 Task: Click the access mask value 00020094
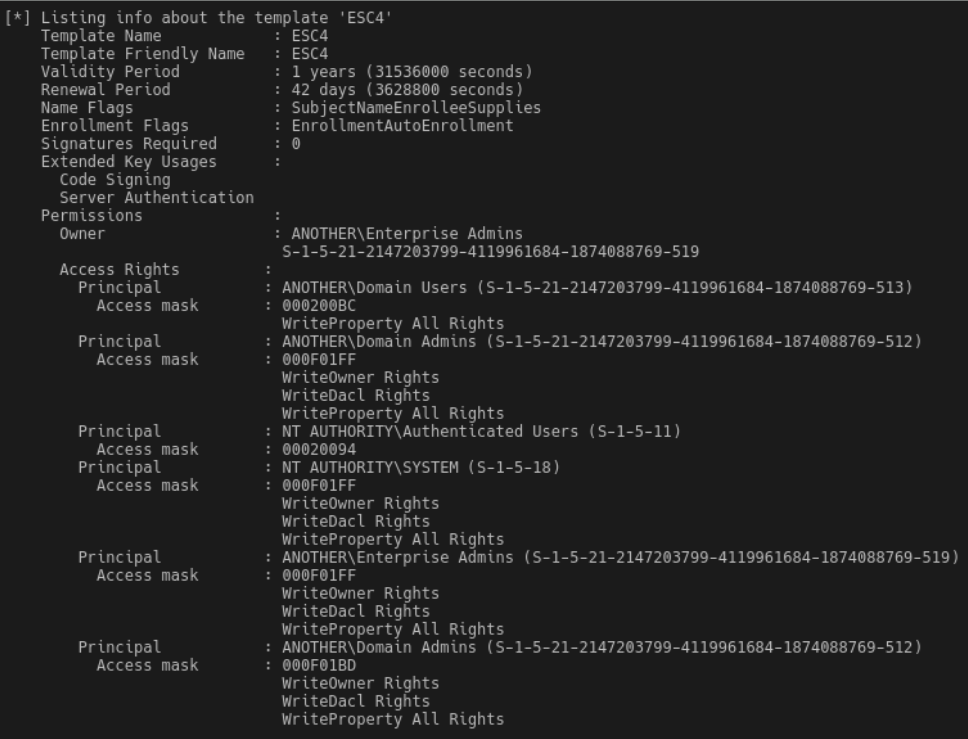[319, 450]
